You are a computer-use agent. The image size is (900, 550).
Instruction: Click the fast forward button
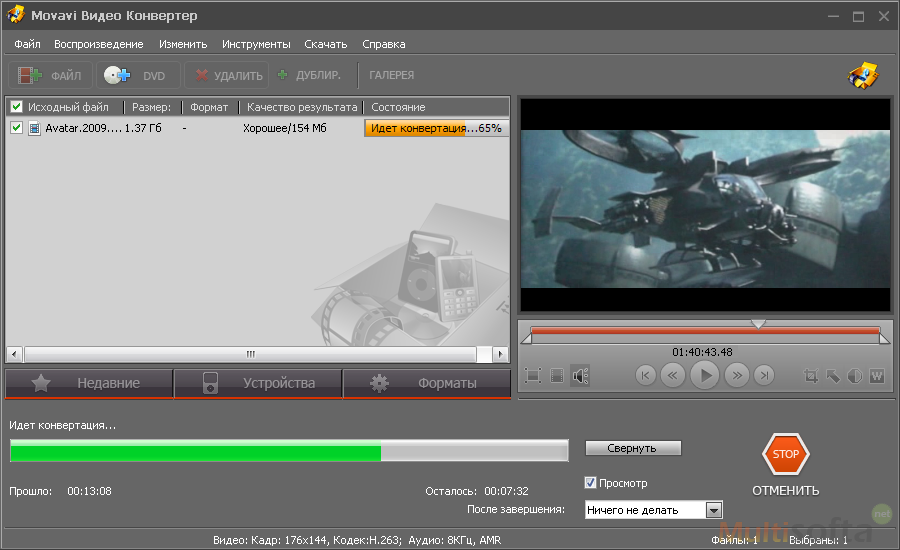click(x=737, y=376)
